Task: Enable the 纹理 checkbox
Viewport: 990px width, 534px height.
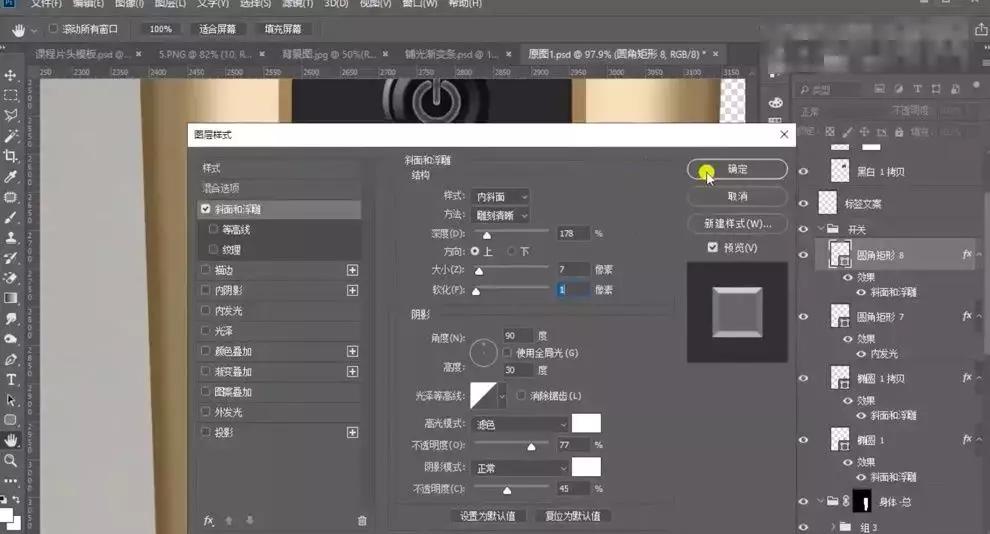Action: pos(213,249)
